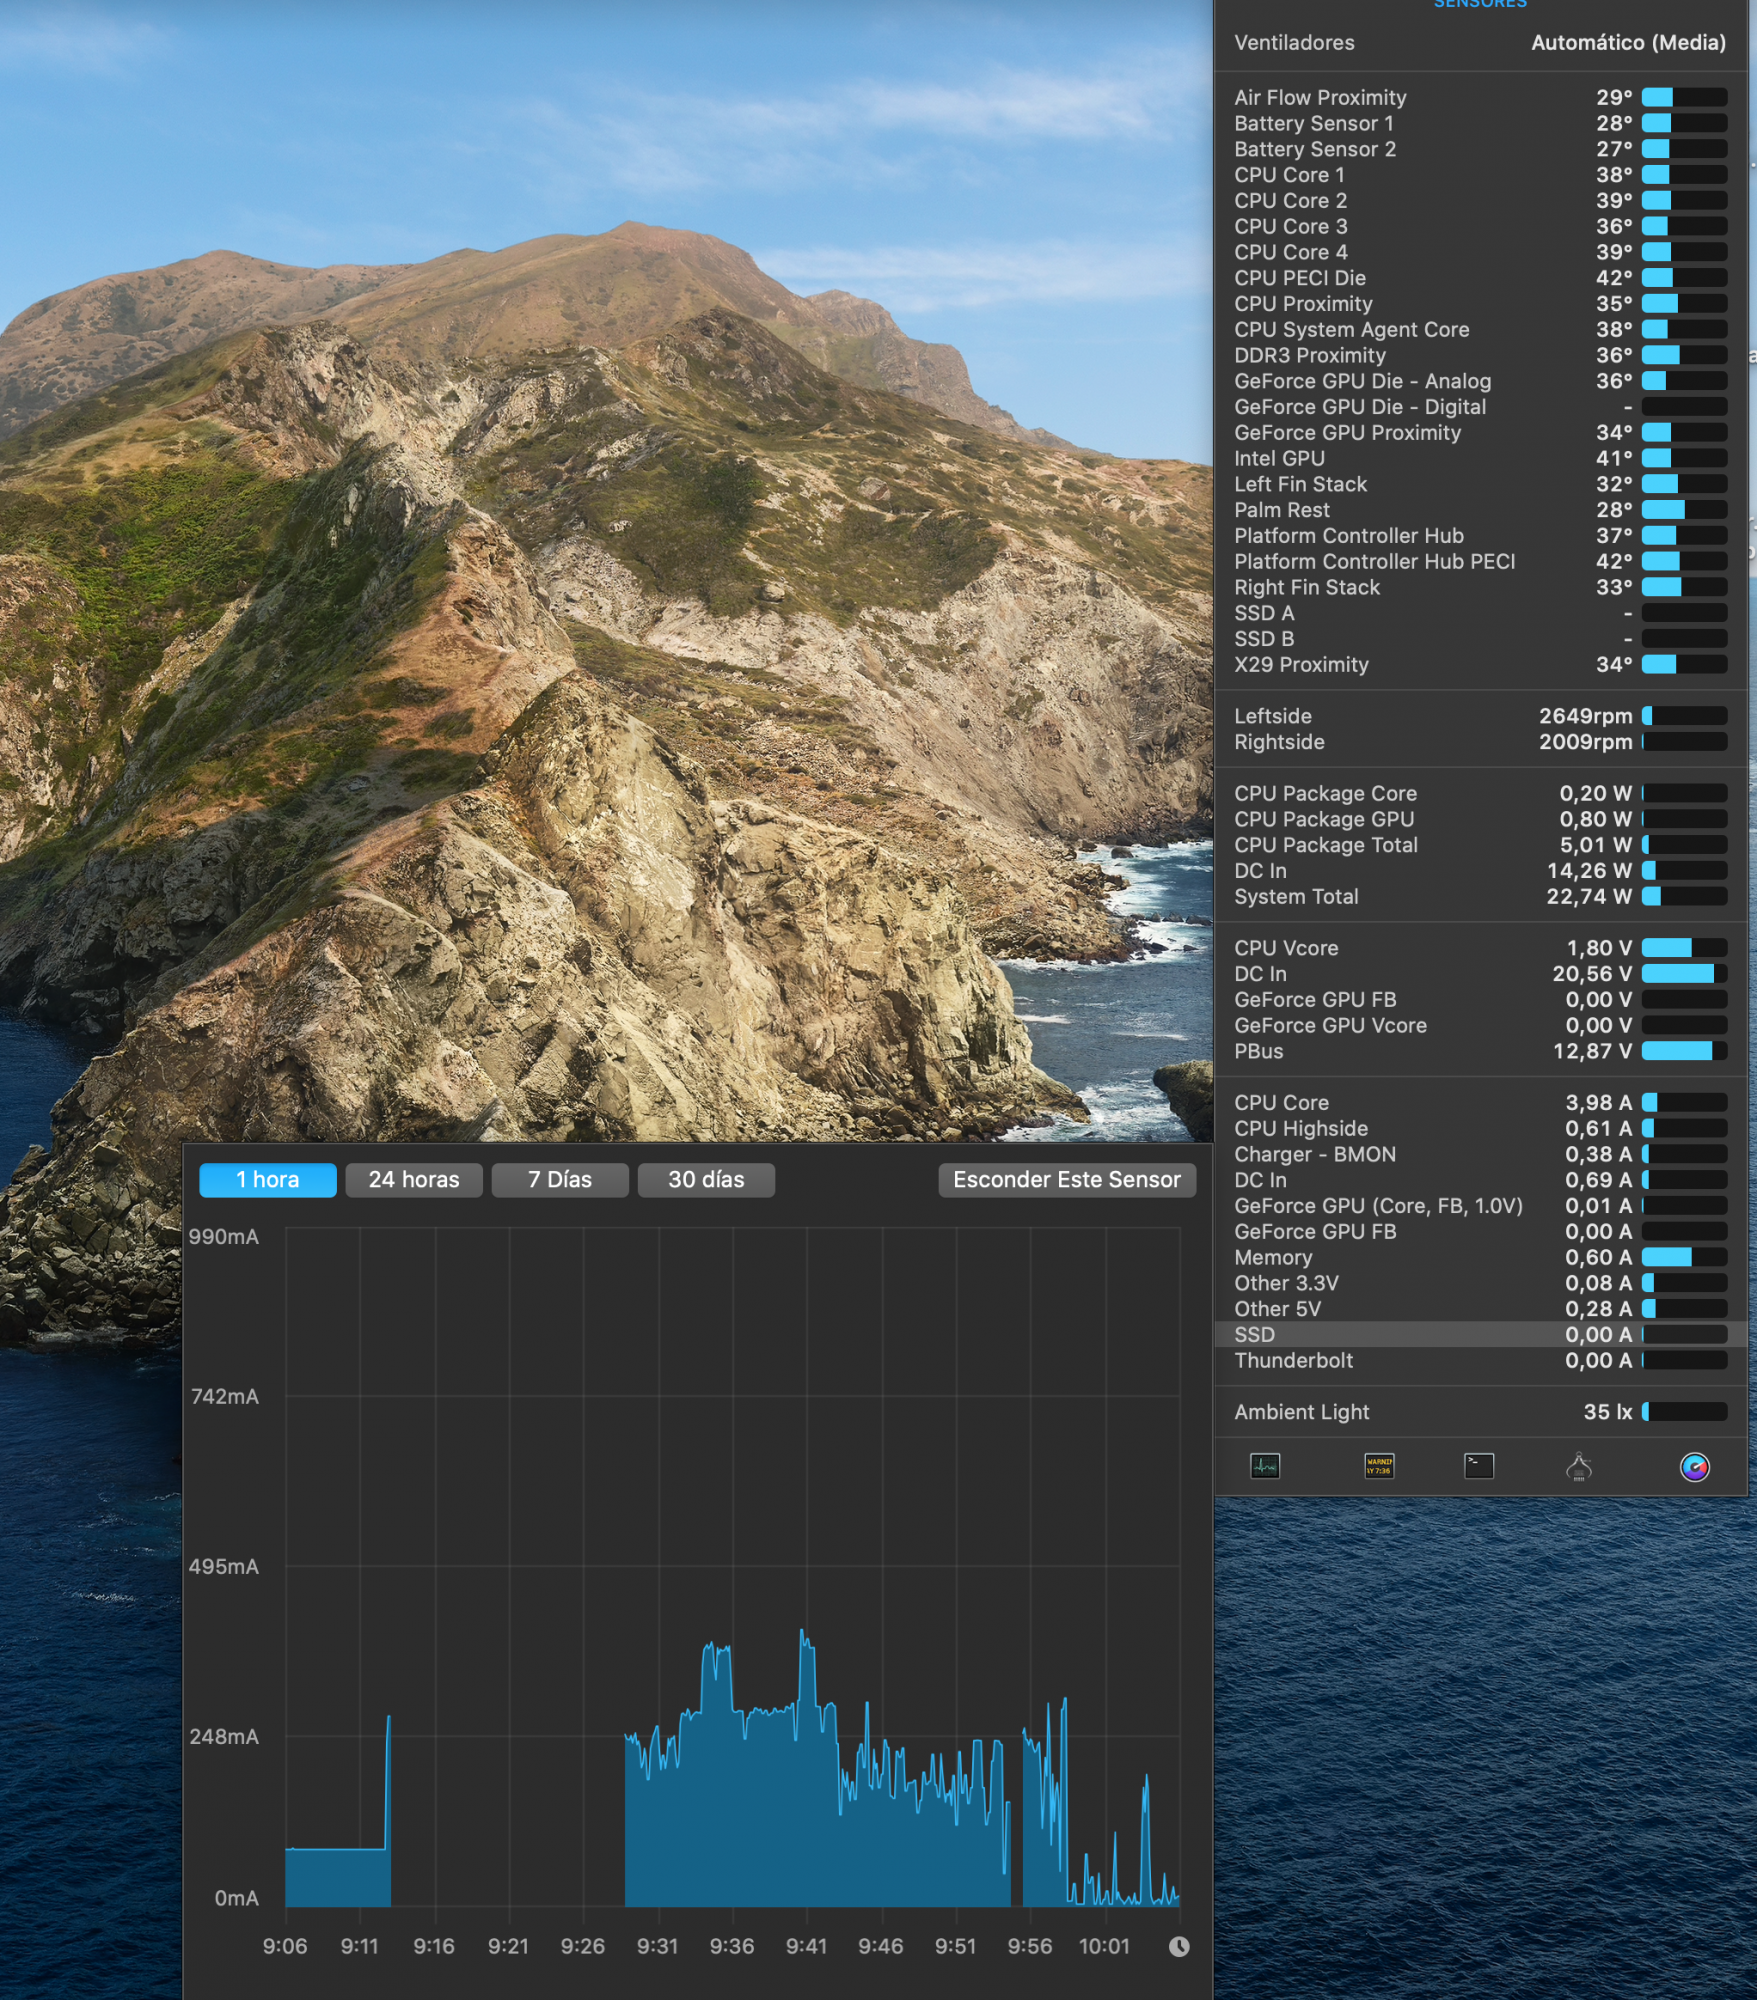1757x2000 pixels.
Task: Show the 7 Días history
Action: pos(560,1180)
